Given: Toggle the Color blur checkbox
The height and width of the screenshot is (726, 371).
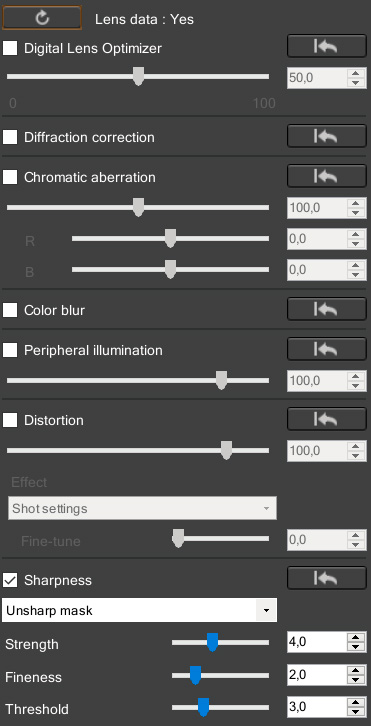Looking at the screenshot, I should [10, 310].
